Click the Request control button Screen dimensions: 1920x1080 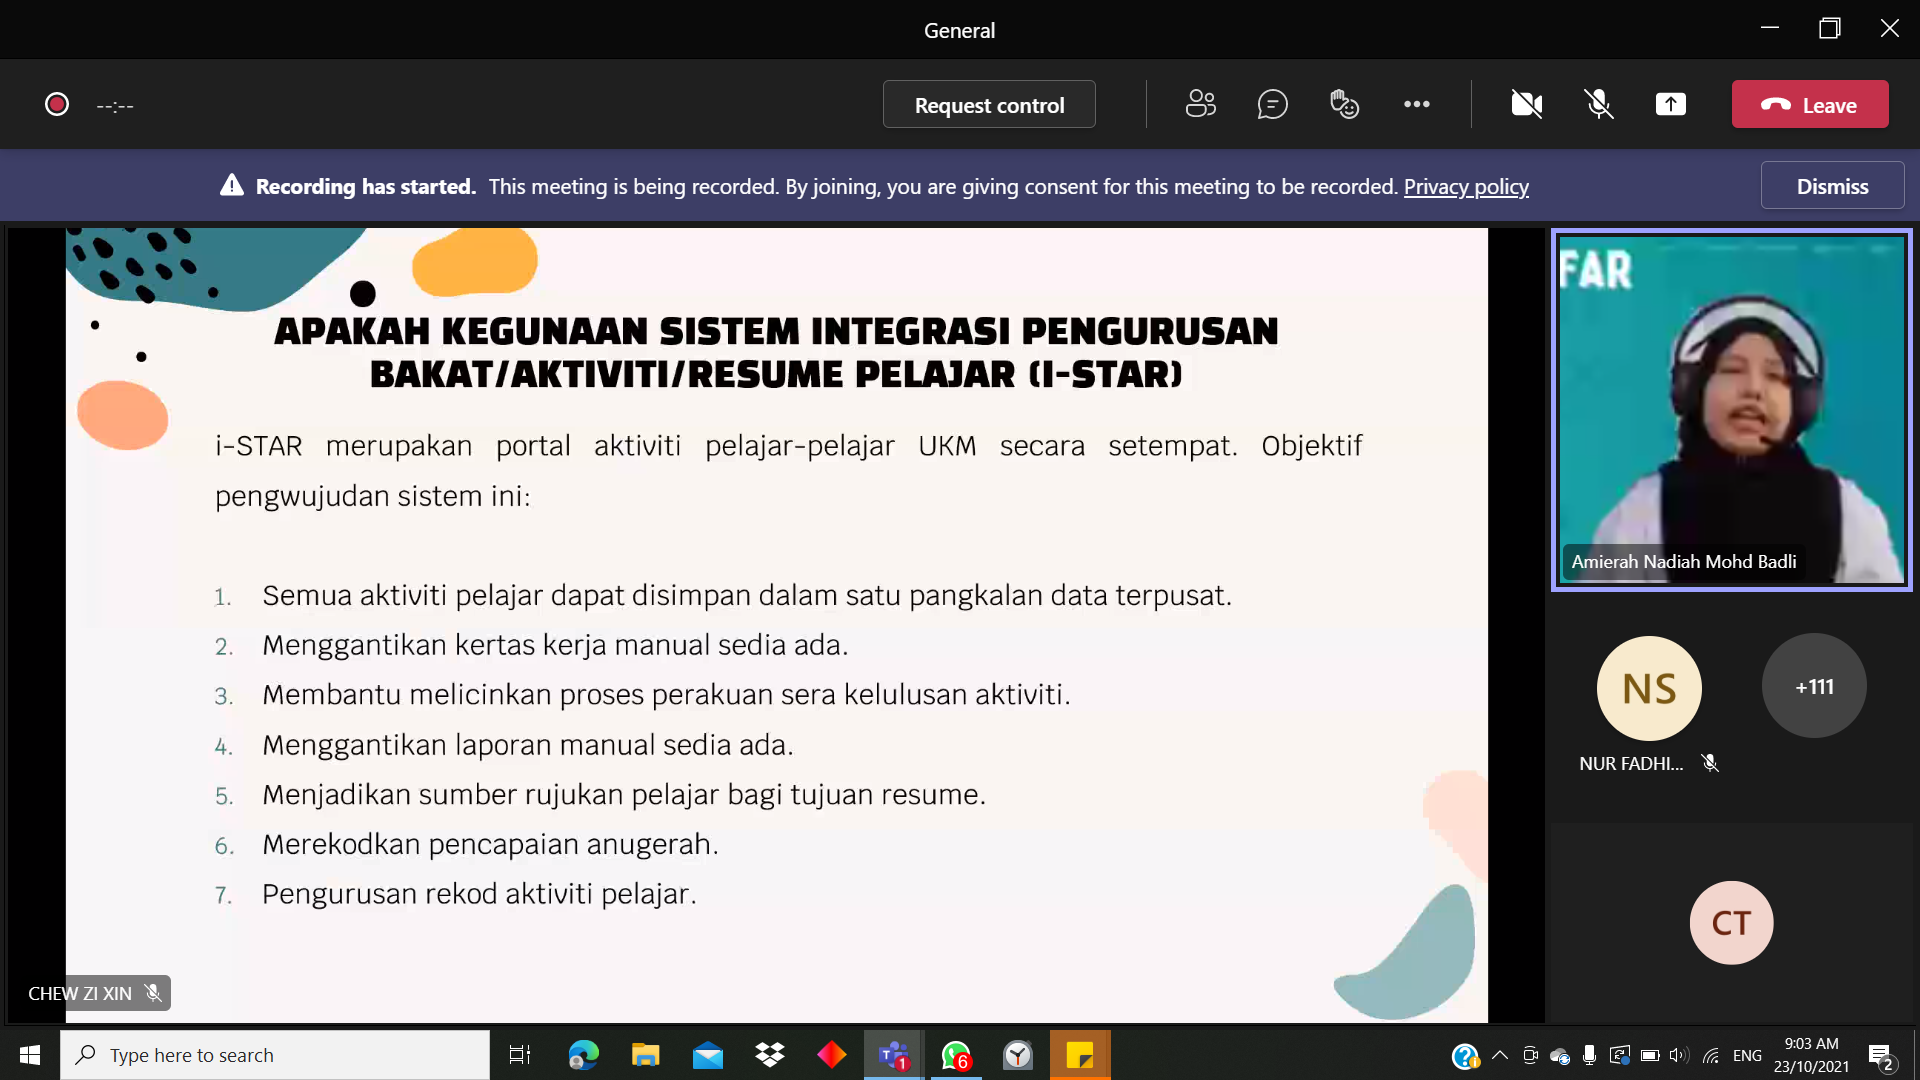point(989,105)
